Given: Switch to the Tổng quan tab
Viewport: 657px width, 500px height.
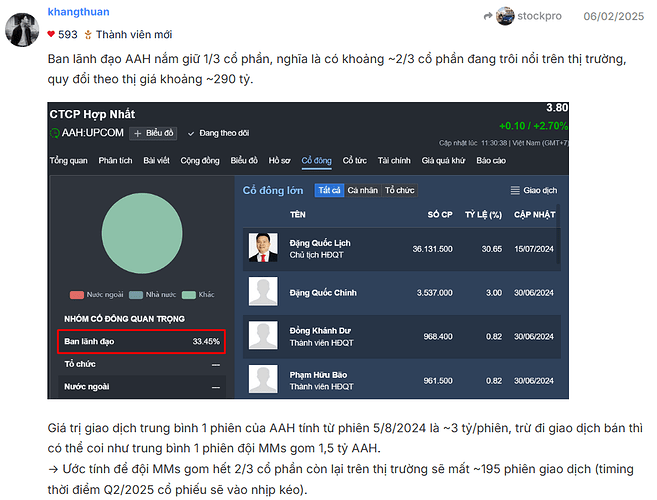Looking at the screenshot, I should [x=69, y=161].
